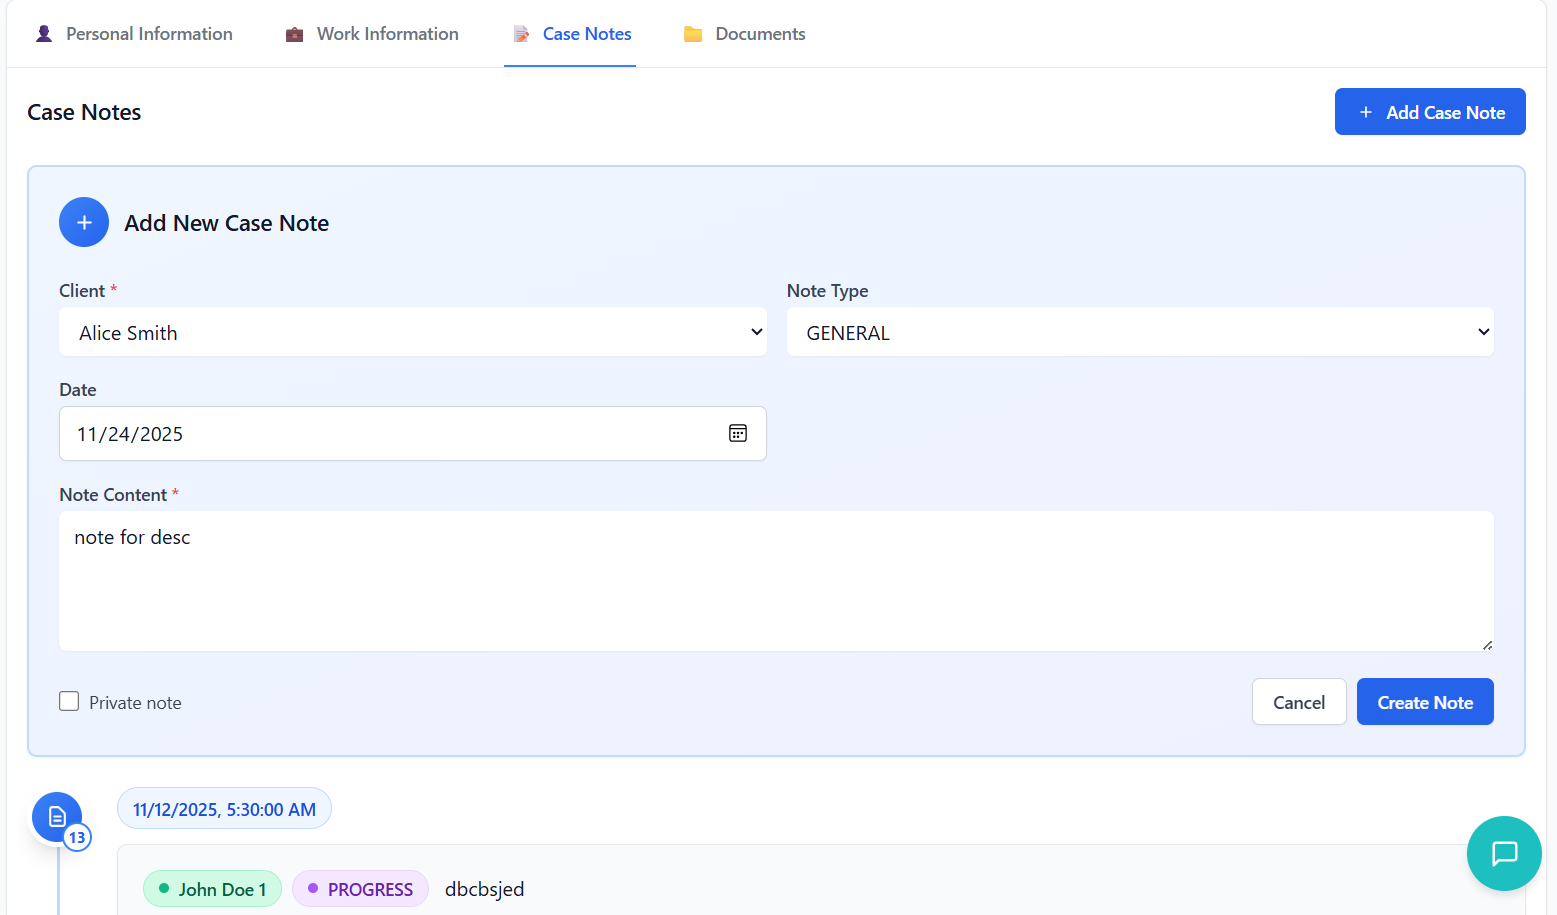The width and height of the screenshot is (1557, 915).
Task: Open the Personal Information tab
Action: click(149, 34)
